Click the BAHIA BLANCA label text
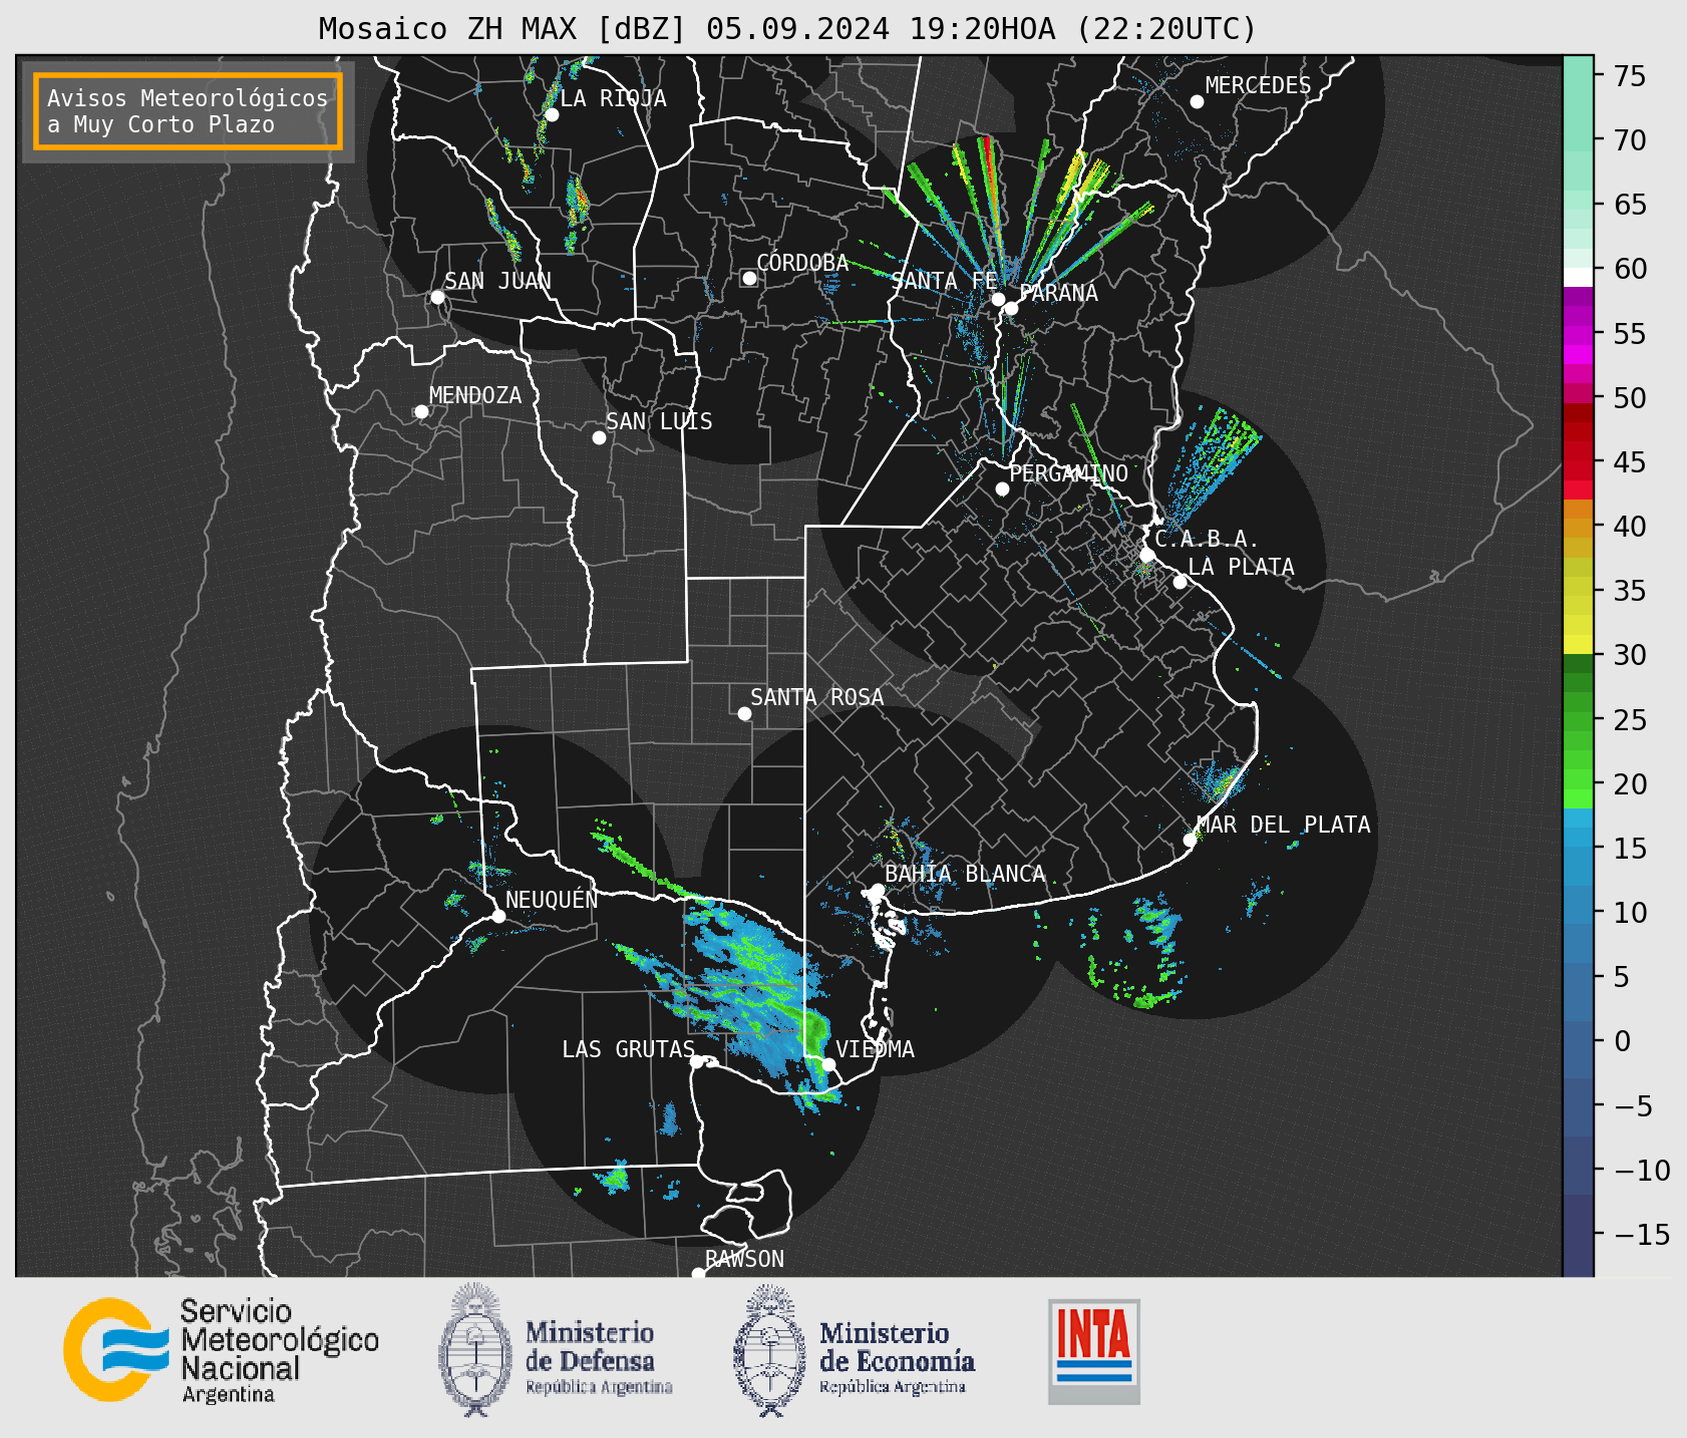Screen dimensions: 1687x1438 tap(965, 874)
